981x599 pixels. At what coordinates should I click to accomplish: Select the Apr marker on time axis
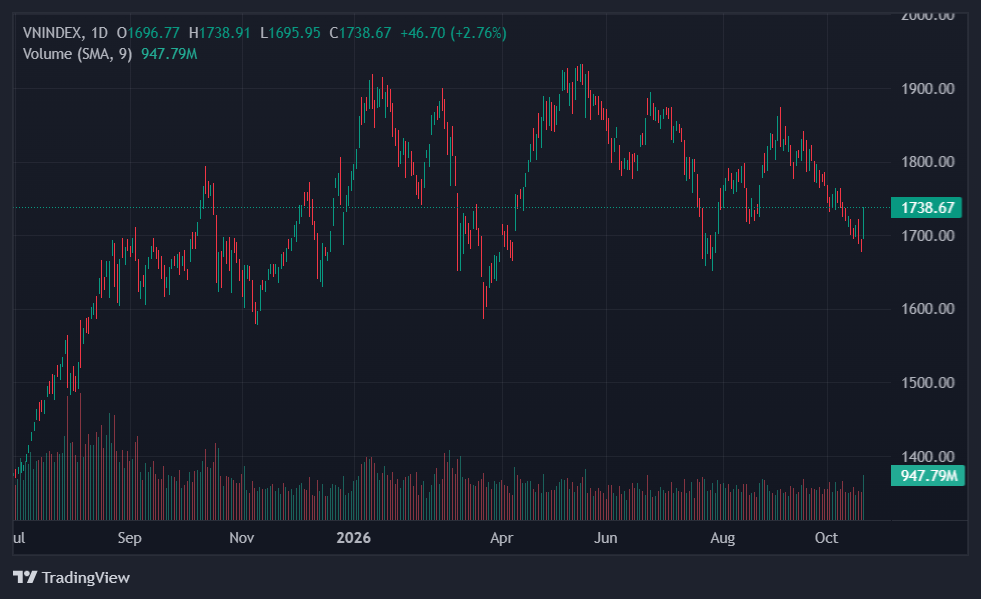pos(502,538)
